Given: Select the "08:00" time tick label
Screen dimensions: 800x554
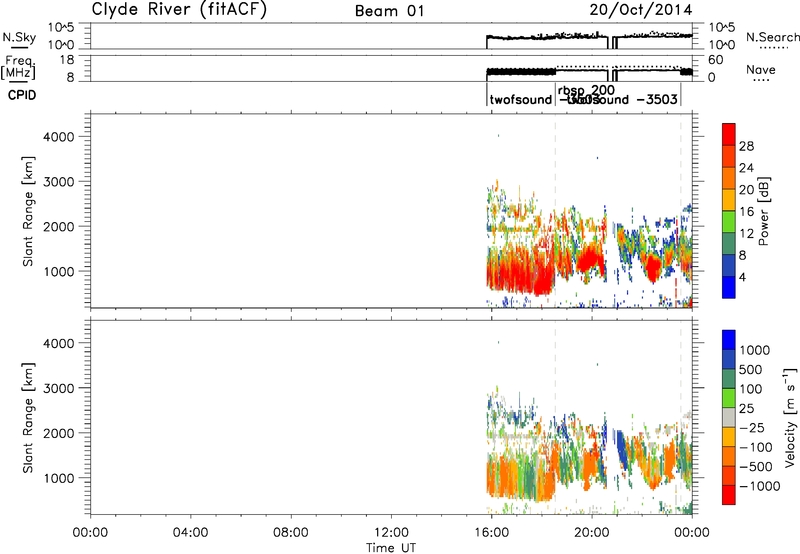Looking at the screenshot, I should point(291,533).
